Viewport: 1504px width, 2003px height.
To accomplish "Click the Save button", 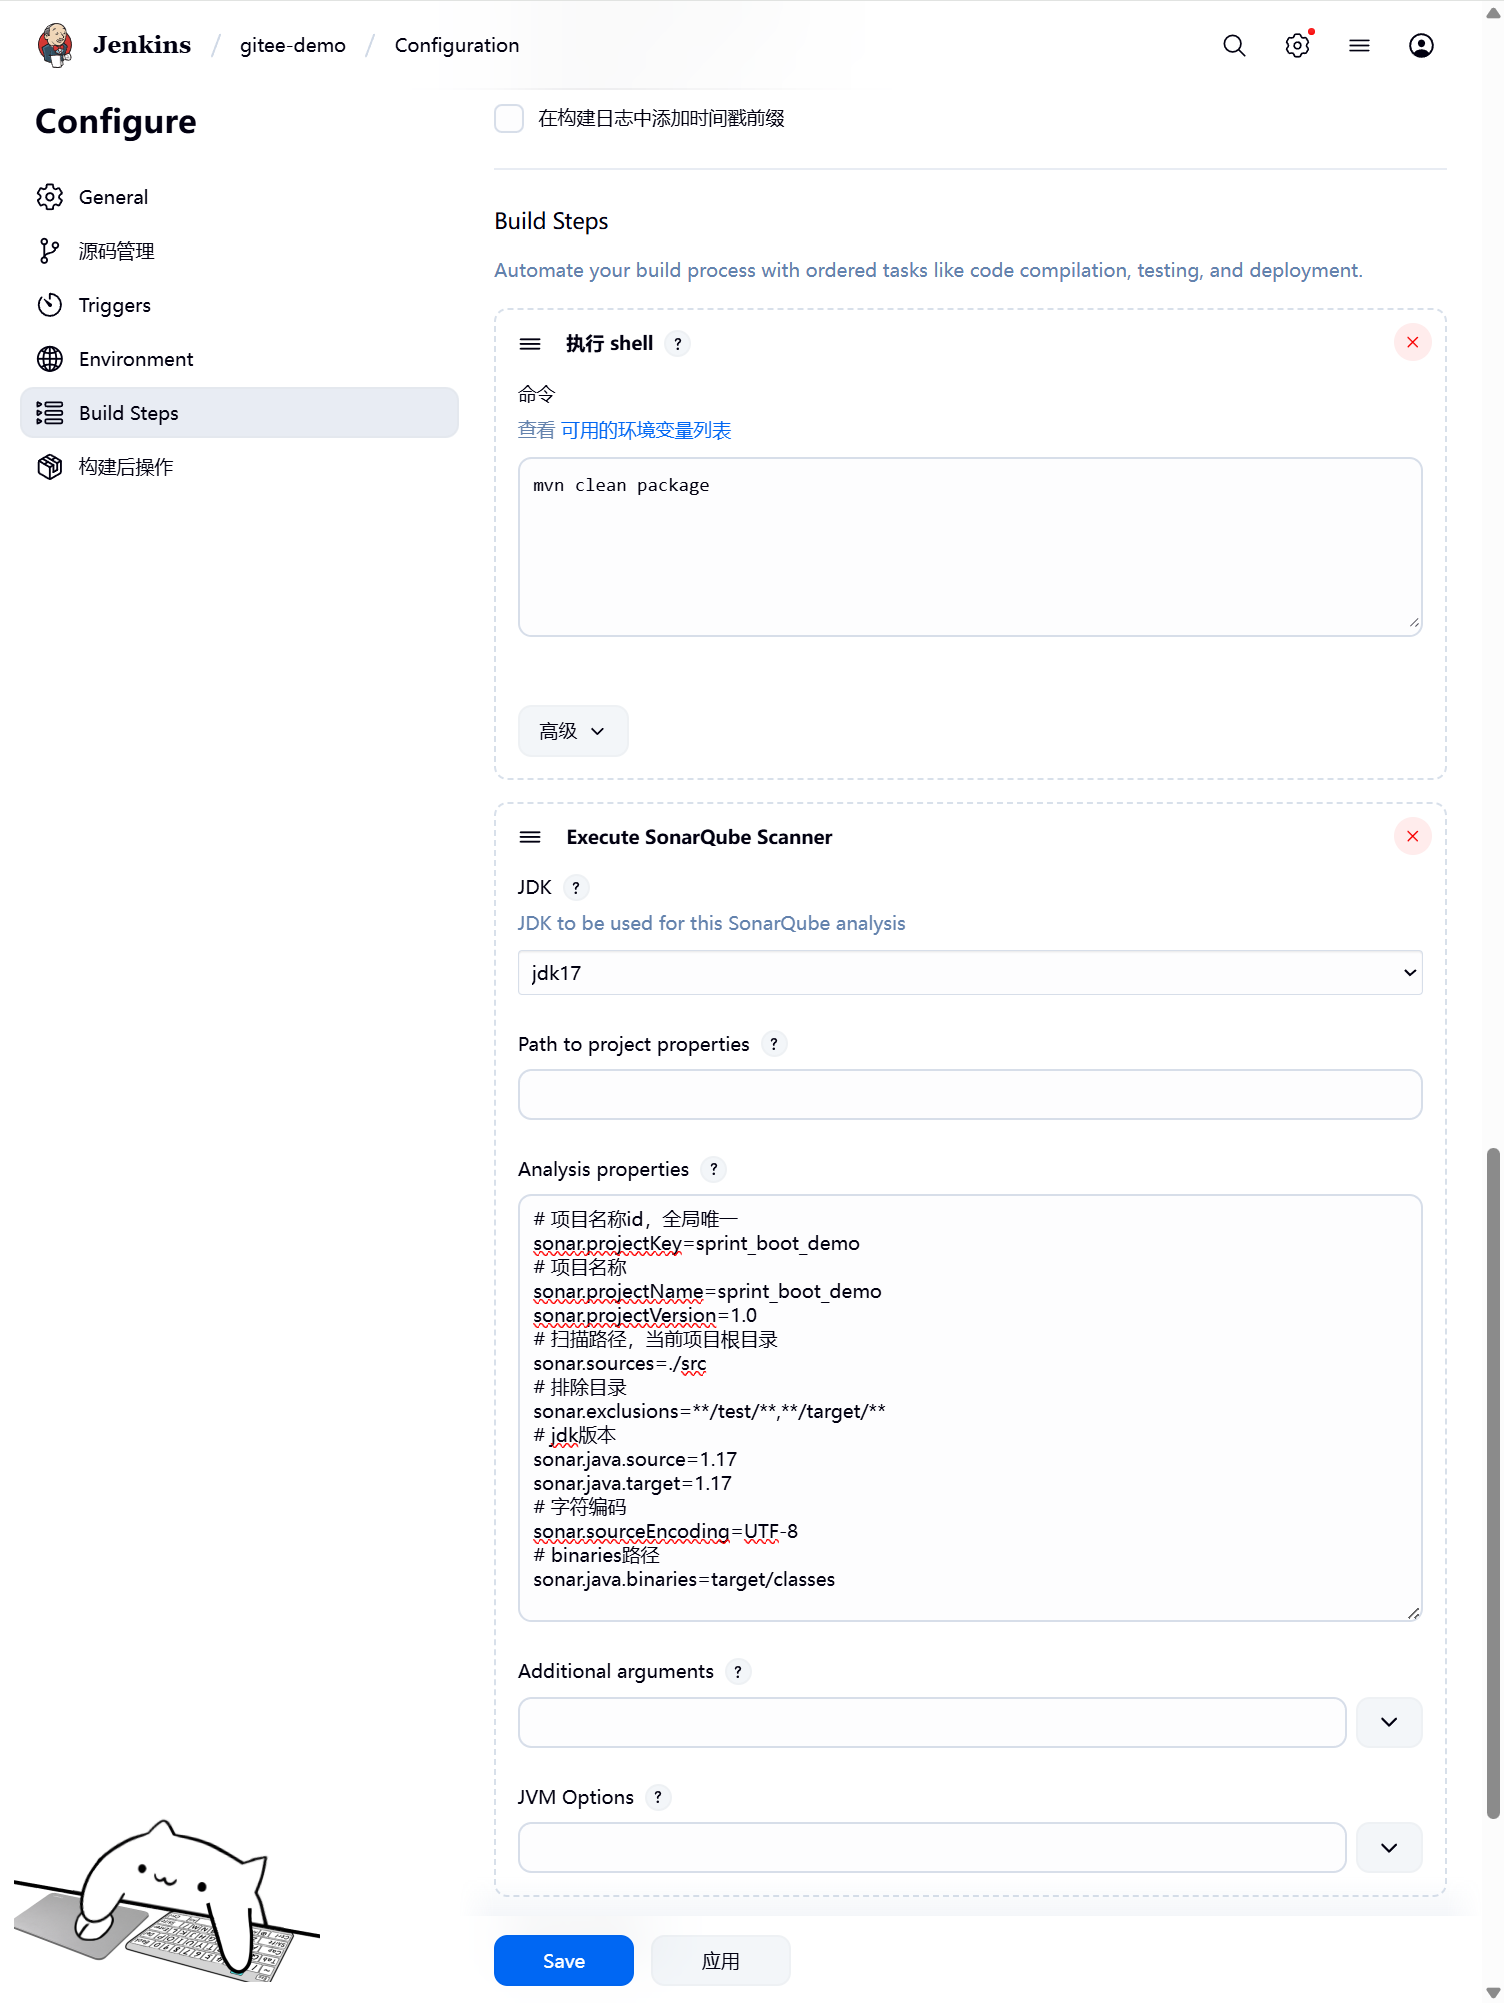I will coord(564,1961).
